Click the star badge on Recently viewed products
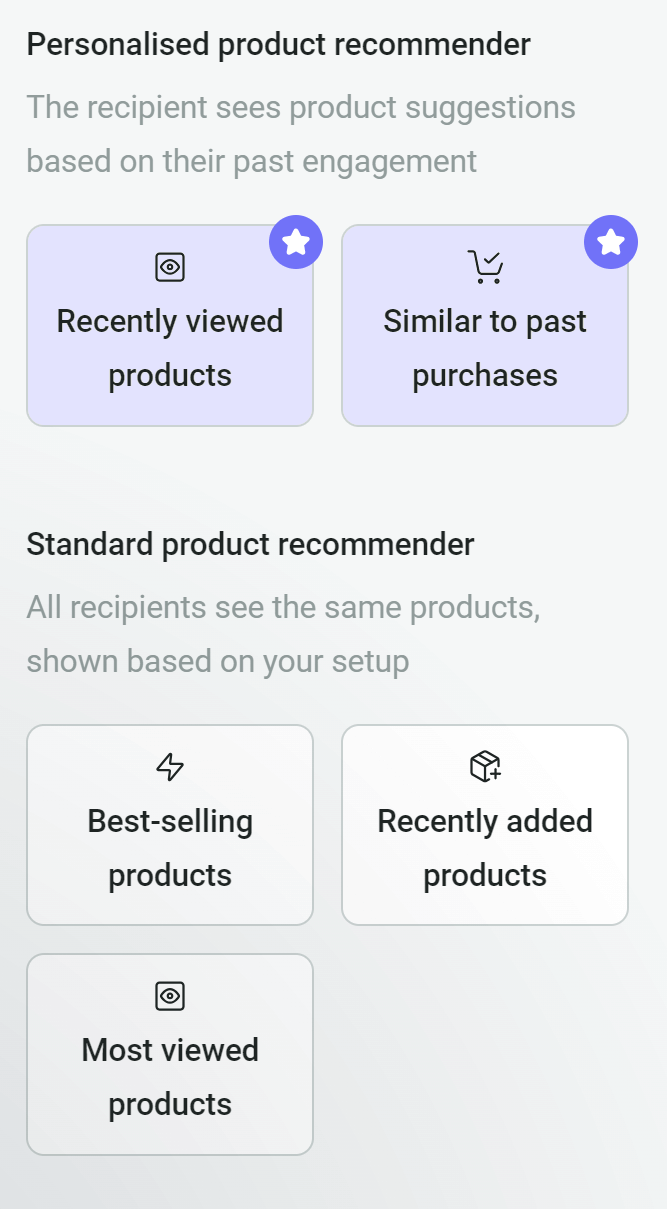 pos(296,241)
